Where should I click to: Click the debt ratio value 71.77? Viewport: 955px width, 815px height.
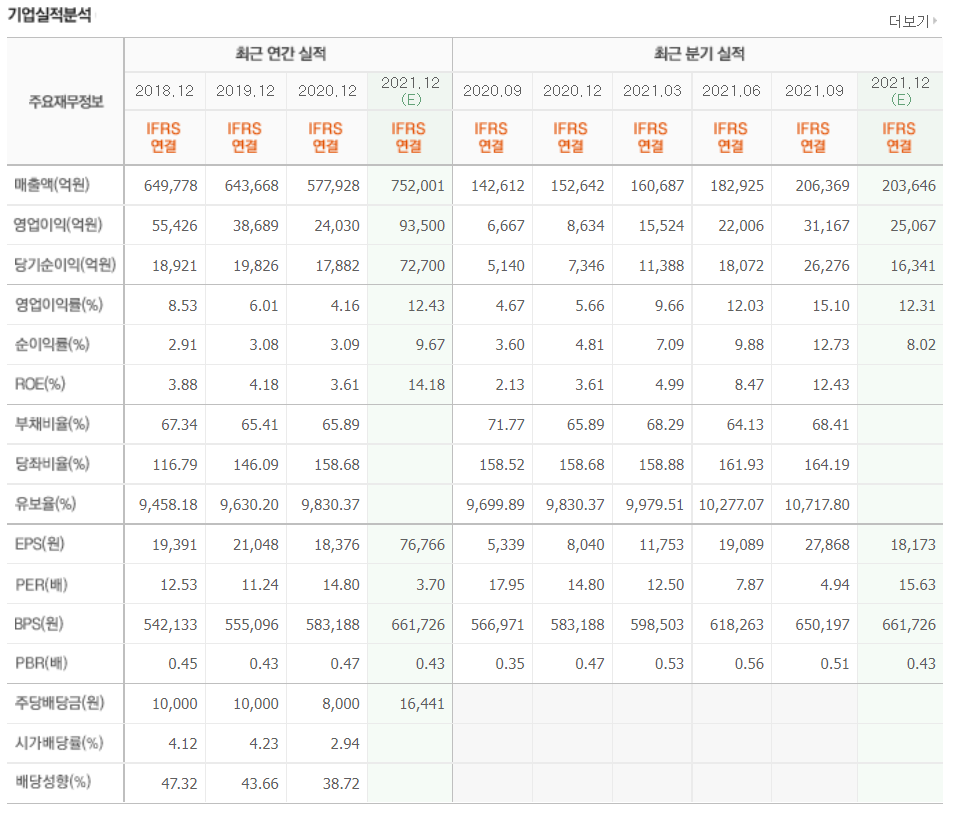(x=506, y=425)
